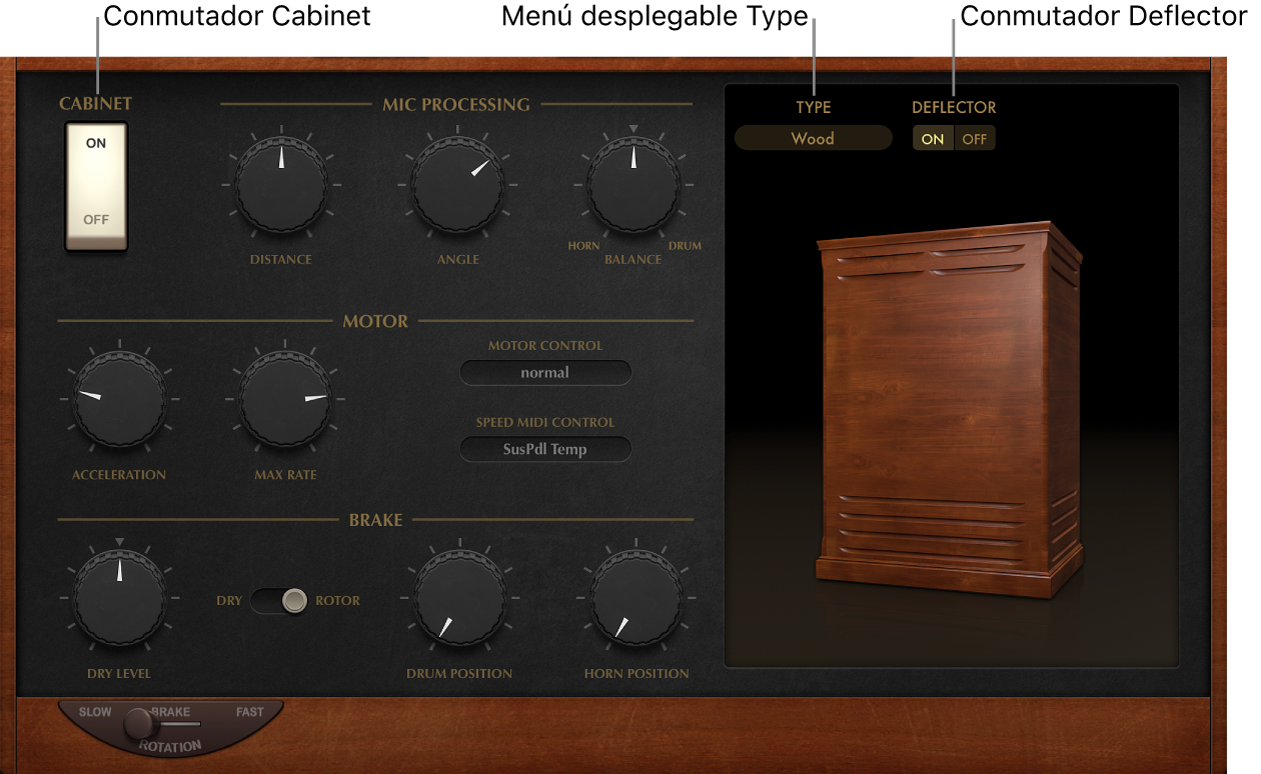
Task: Click the Horn Position knob
Action: click(x=637, y=598)
